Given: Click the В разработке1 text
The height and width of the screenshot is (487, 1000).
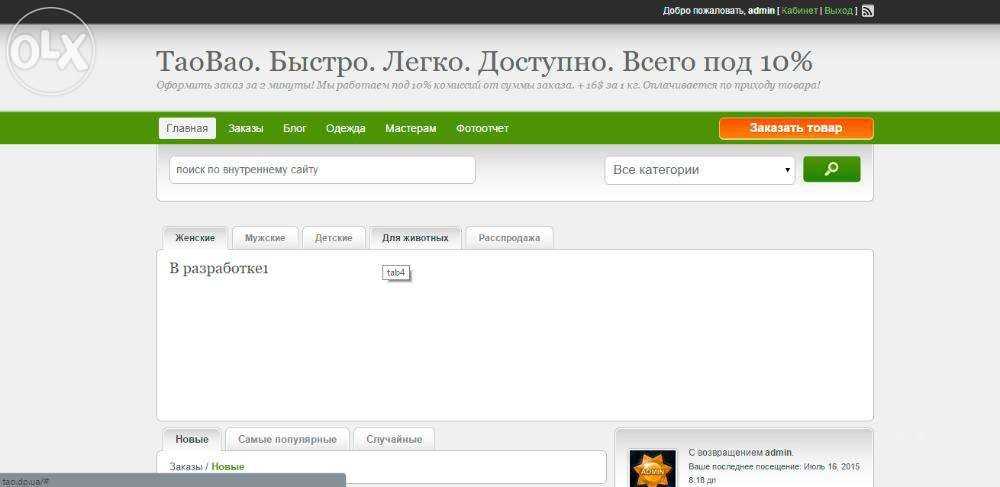Looking at the screenshot, I should 219,269.
